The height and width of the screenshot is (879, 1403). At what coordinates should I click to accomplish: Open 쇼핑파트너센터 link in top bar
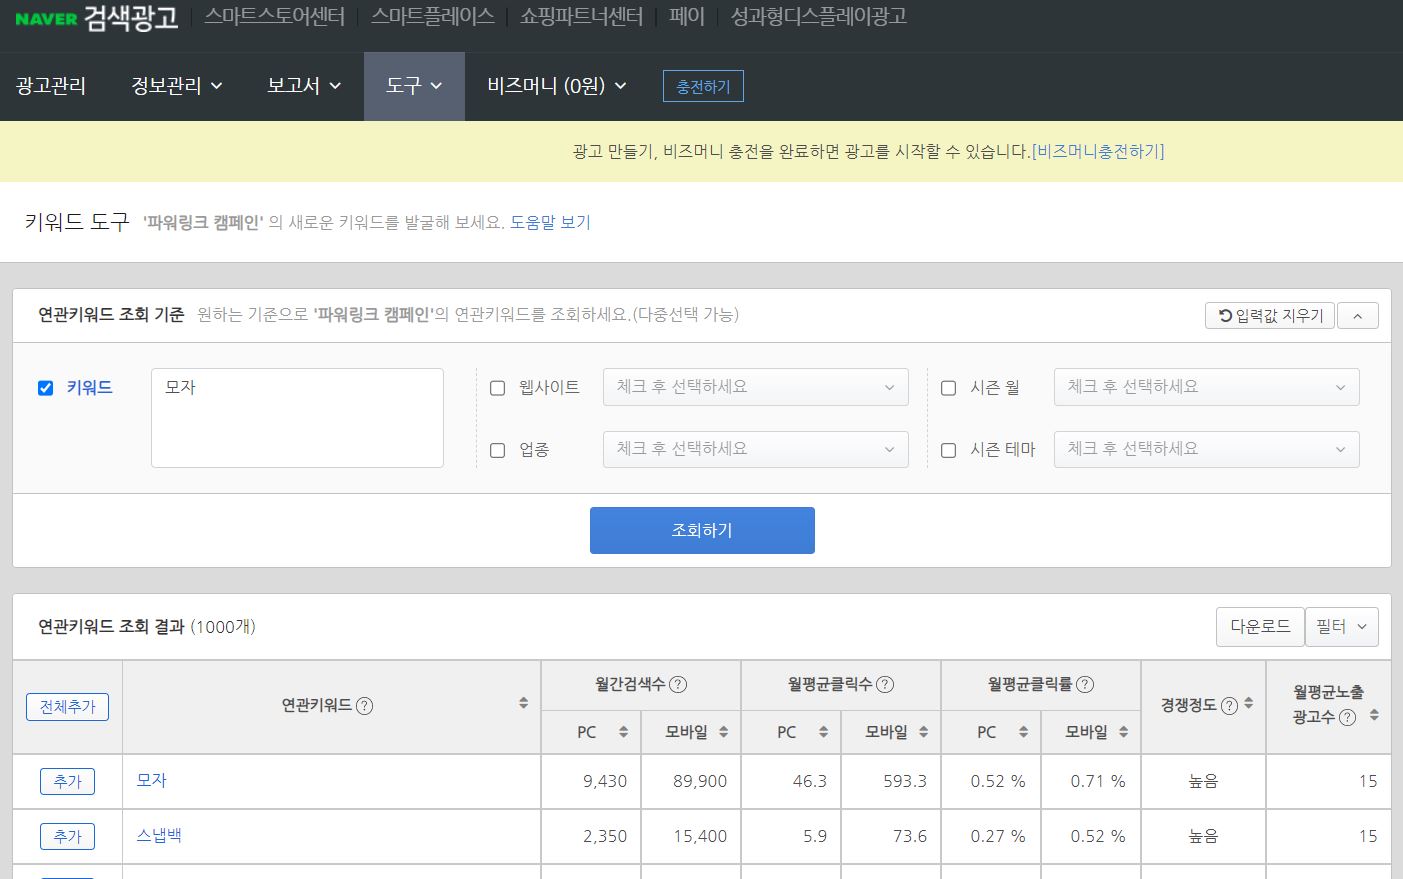point(581,17)
